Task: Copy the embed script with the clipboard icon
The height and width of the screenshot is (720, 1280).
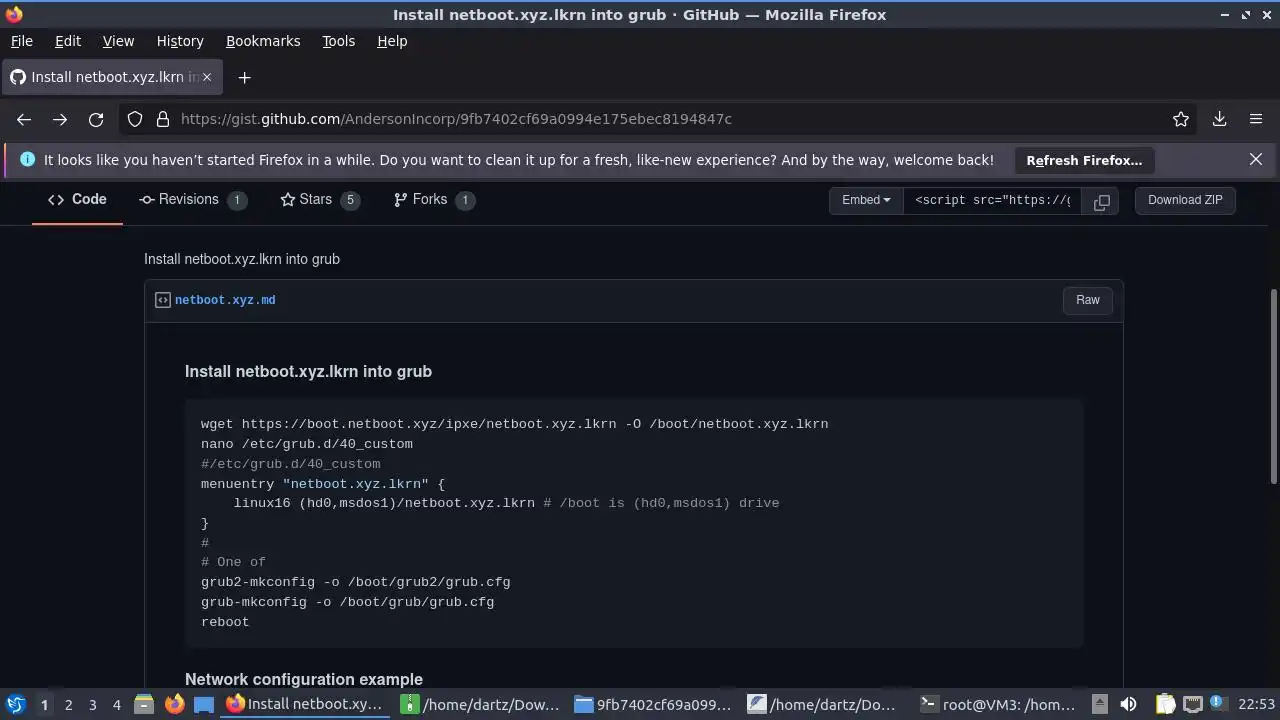Action: [x=1101, y=200]
